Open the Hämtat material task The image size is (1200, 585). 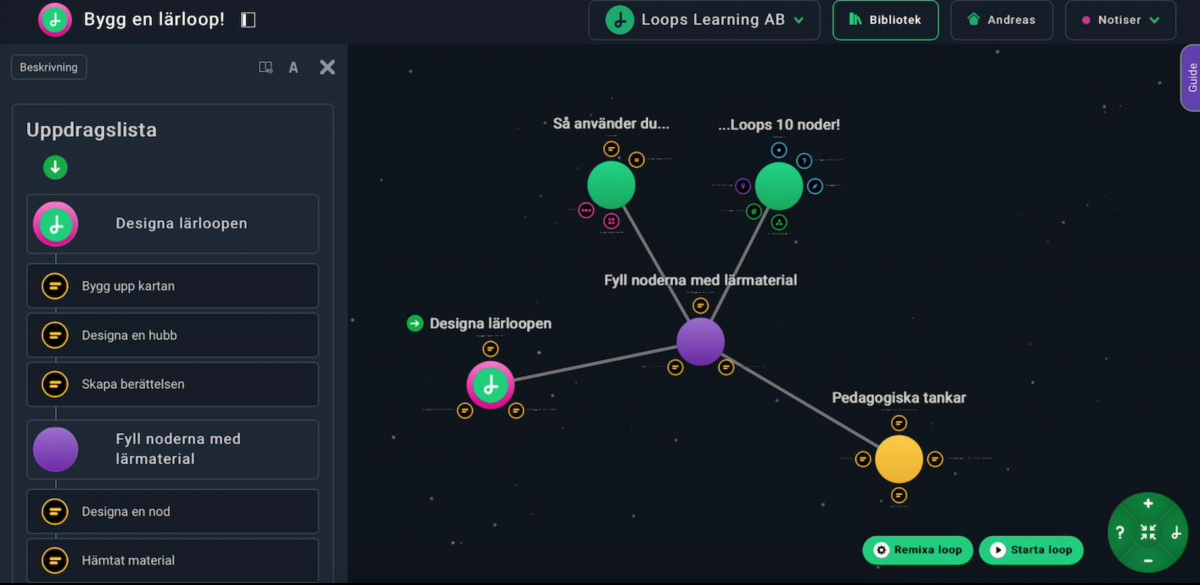(x=172, y=560)
